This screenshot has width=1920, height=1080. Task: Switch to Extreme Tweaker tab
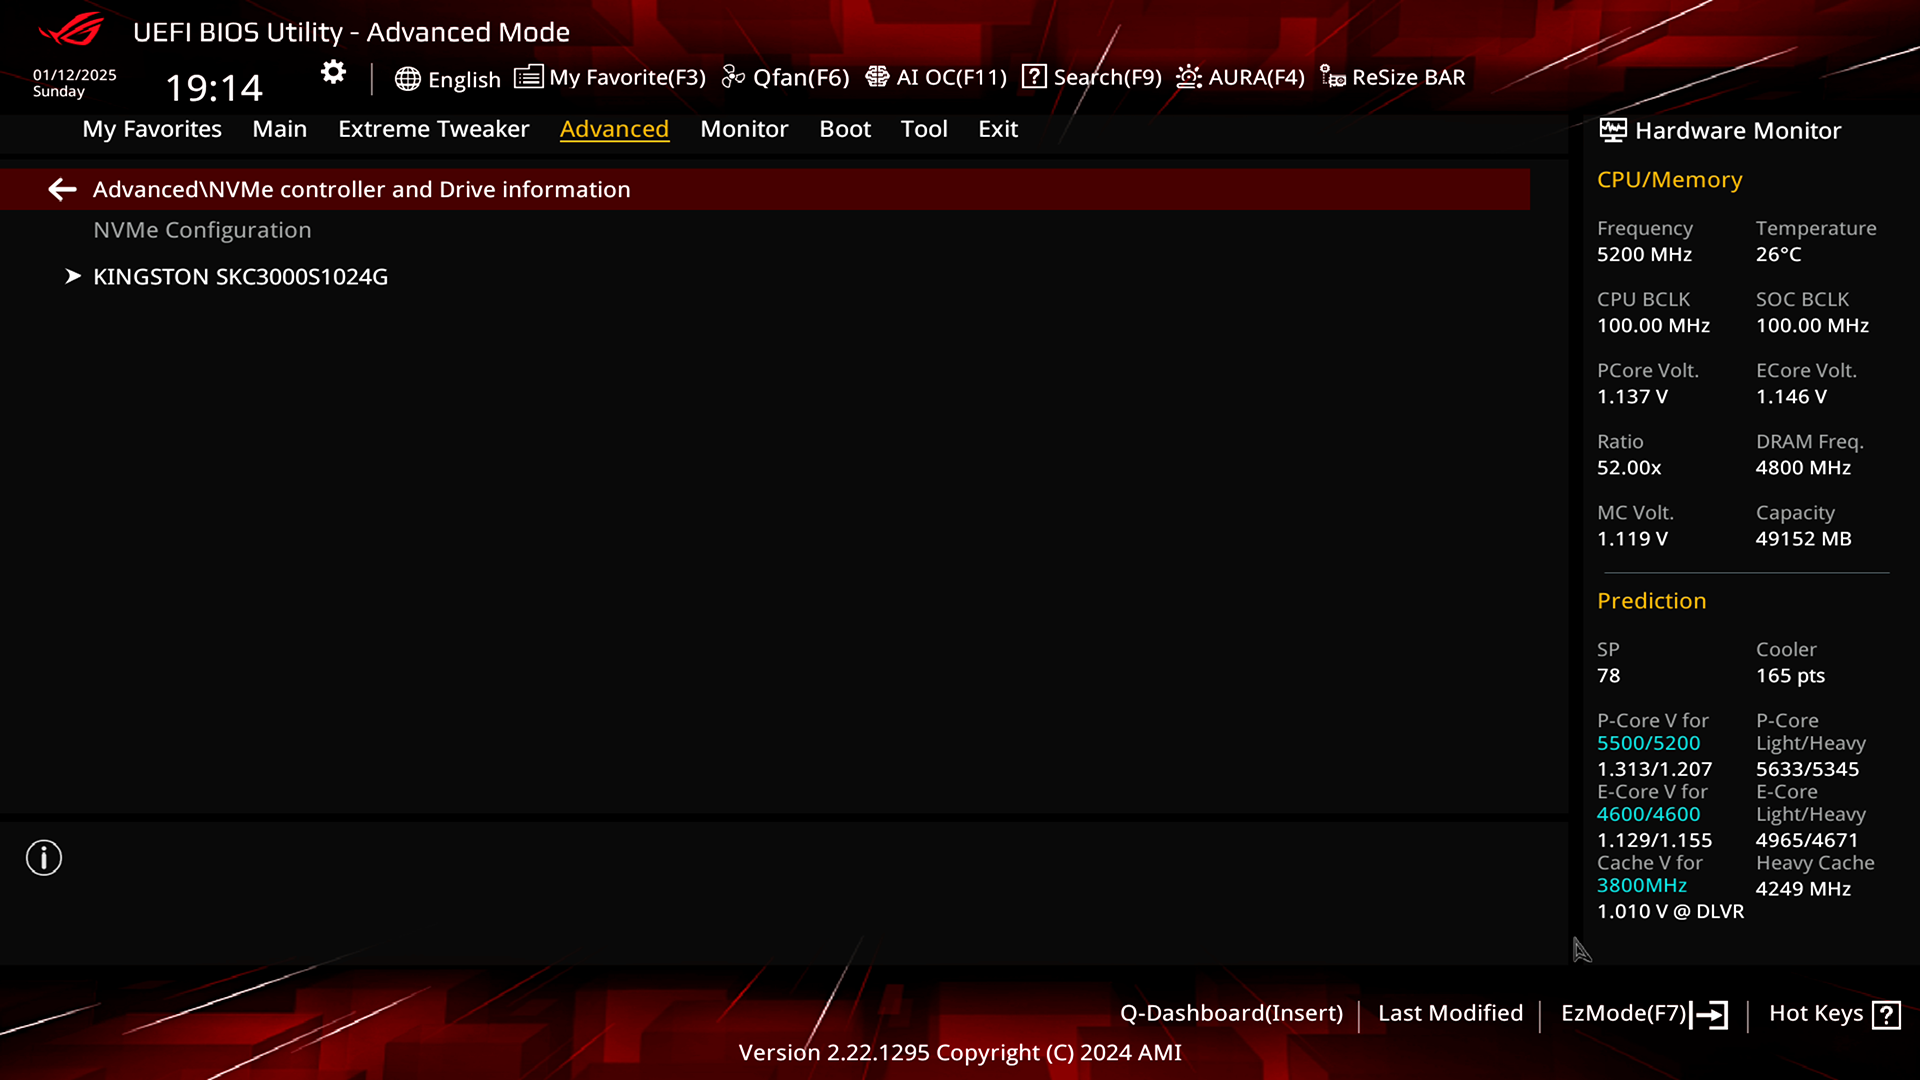point(433,128)
